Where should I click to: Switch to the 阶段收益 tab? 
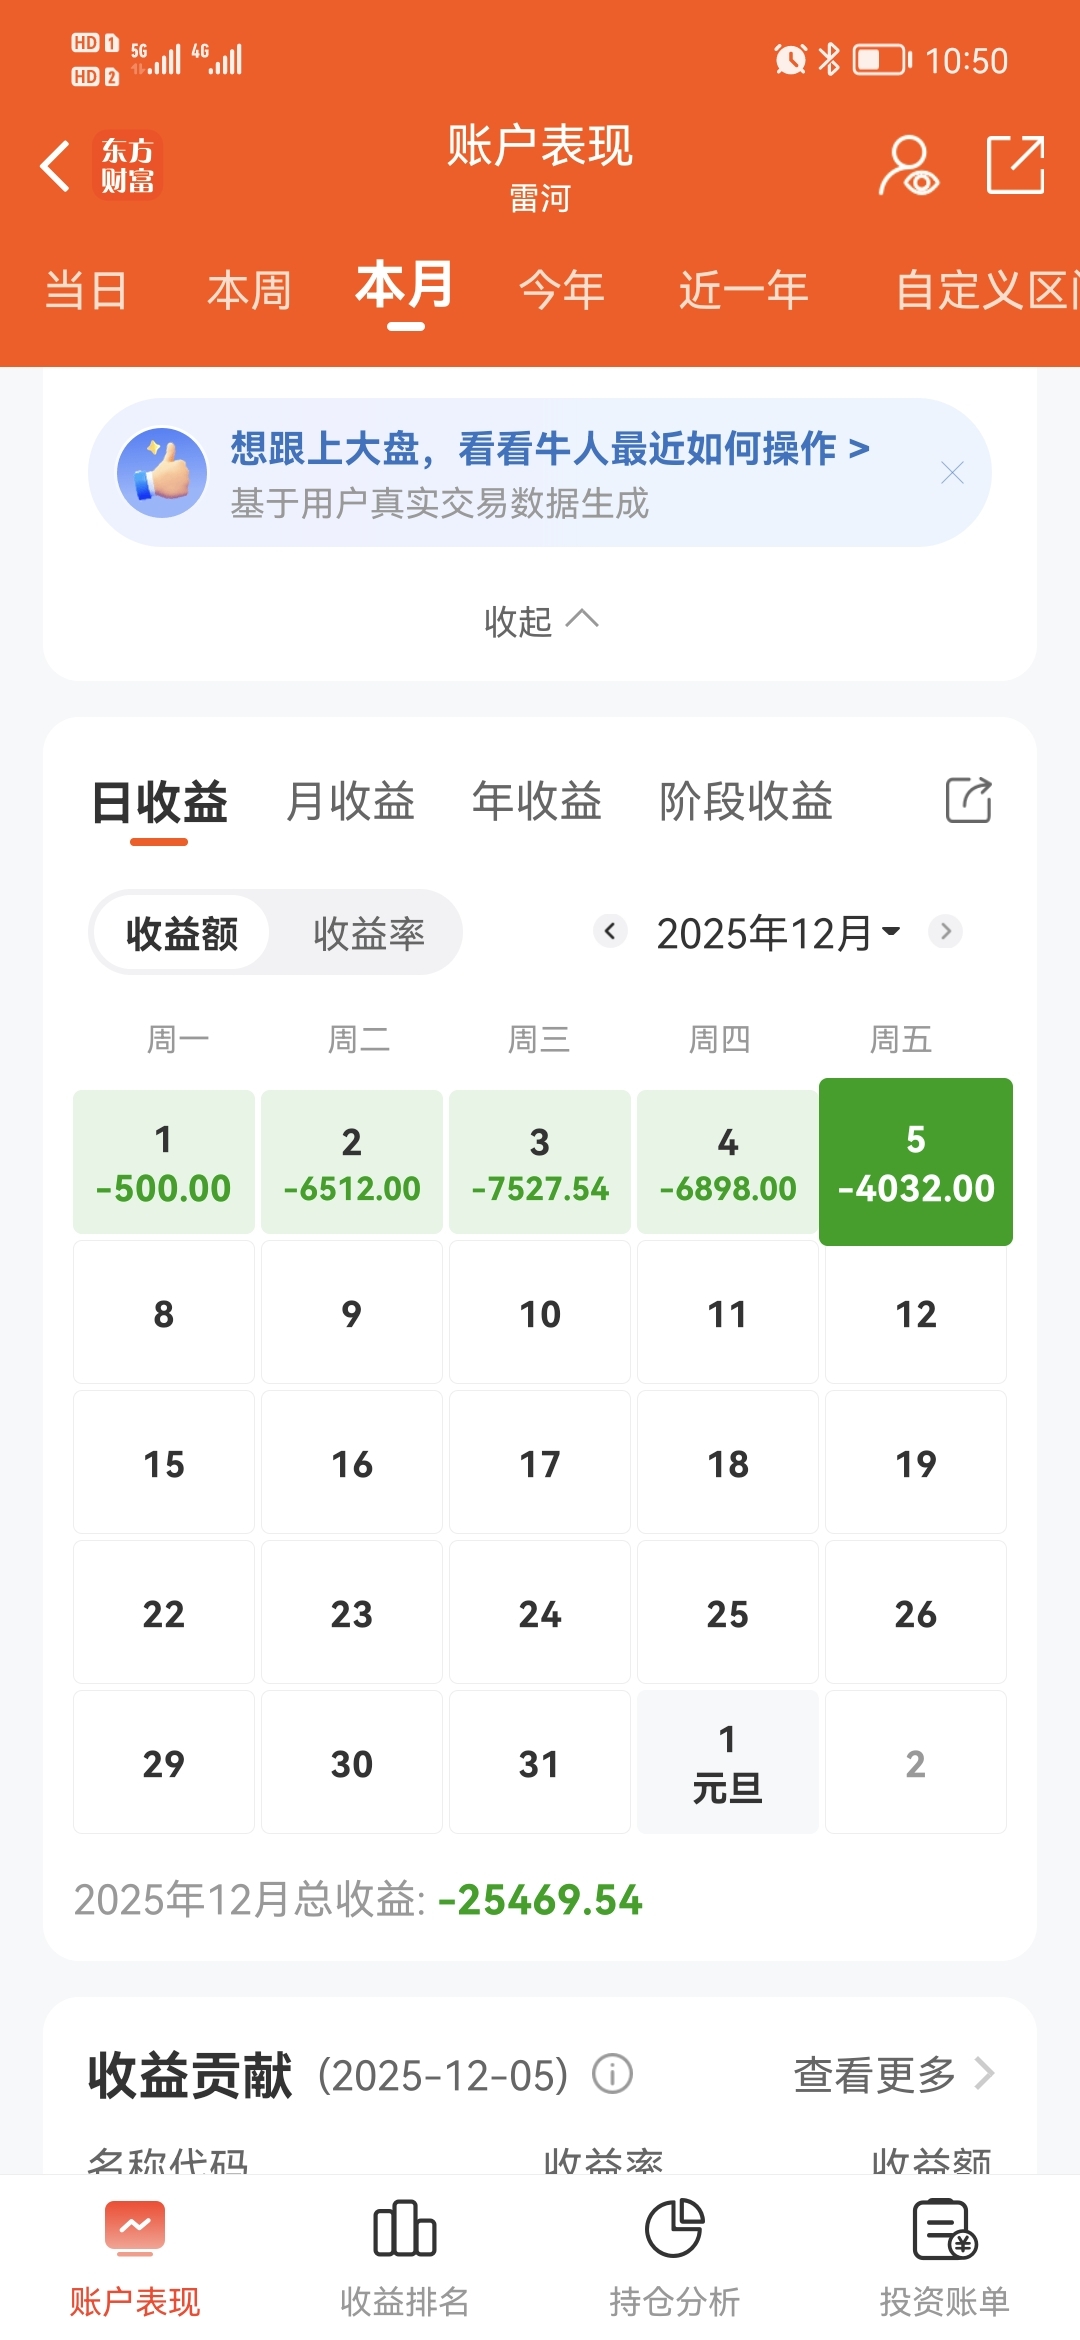[x=746, y=801]
